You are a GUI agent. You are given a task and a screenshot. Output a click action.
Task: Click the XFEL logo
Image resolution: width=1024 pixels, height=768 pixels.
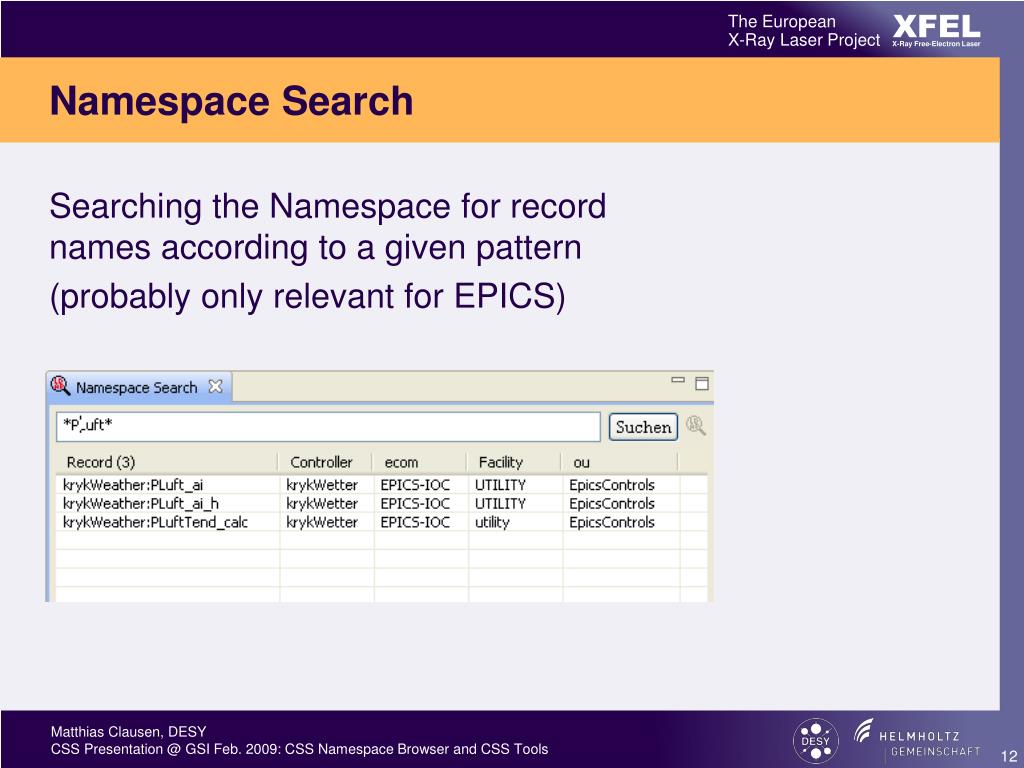936,30
